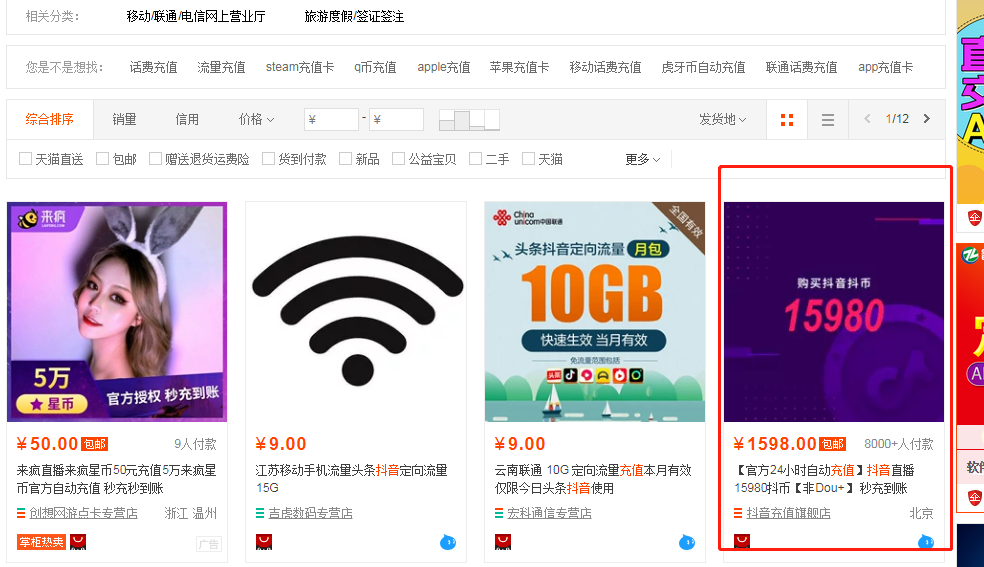Sort results by 信用
Screen dimensions: 984x567
pyautogui.click(x=186, y=119)
